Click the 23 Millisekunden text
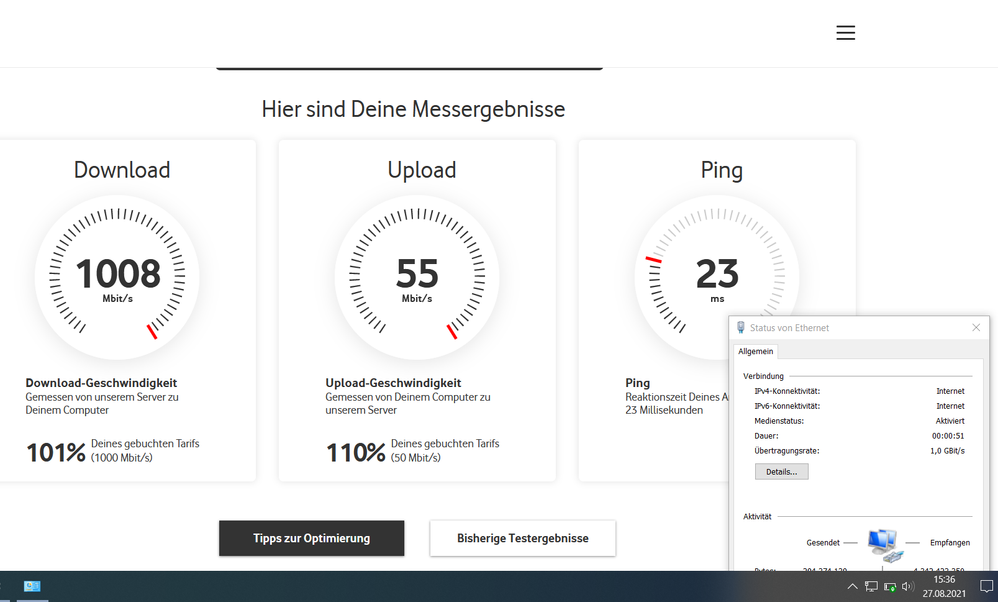 coord(664,410)
